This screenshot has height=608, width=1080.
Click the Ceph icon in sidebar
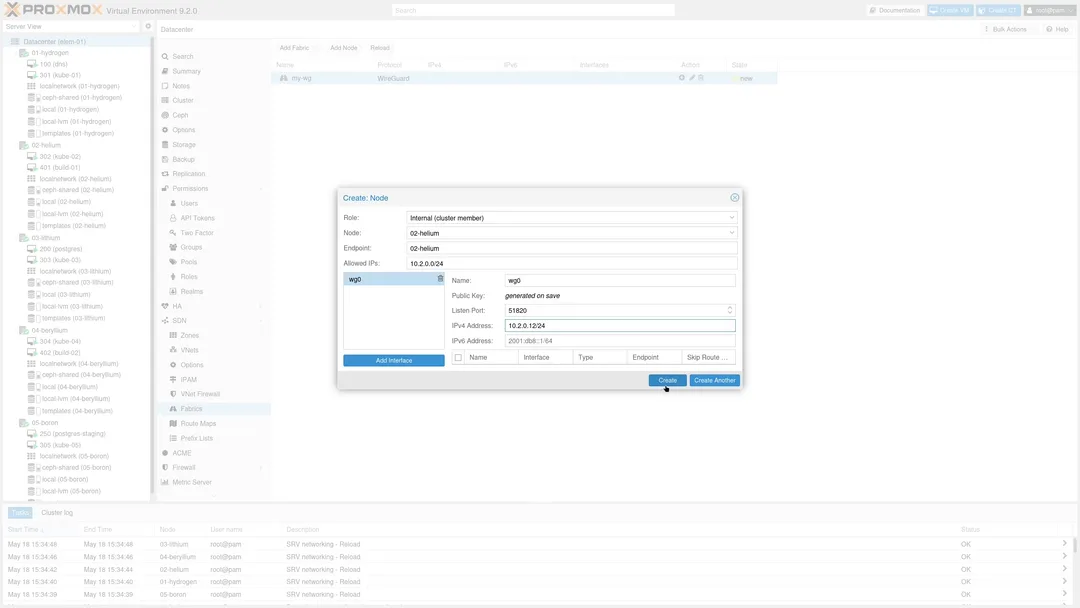pyautogui.click(x=165, y=115)
